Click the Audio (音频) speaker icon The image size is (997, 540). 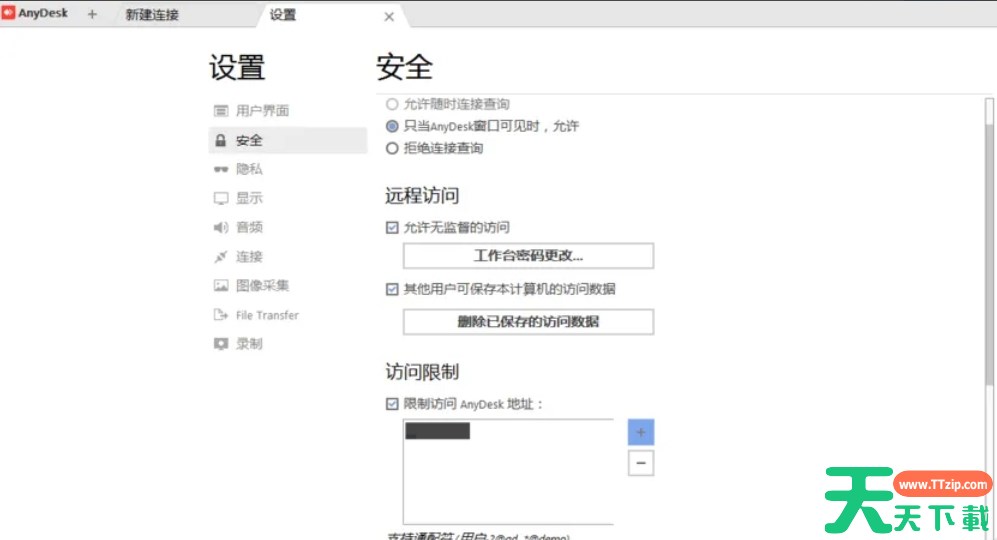click(221, 228)
